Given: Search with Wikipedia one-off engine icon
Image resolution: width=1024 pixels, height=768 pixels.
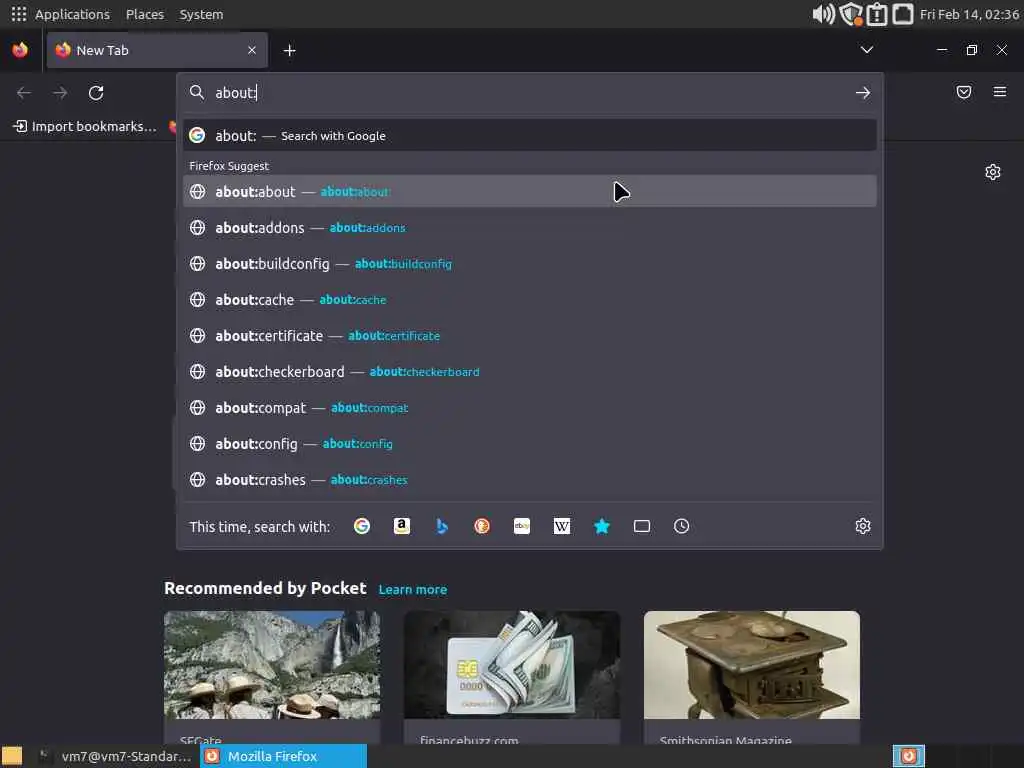Looking at the screenshot, I should coord(562,526).
